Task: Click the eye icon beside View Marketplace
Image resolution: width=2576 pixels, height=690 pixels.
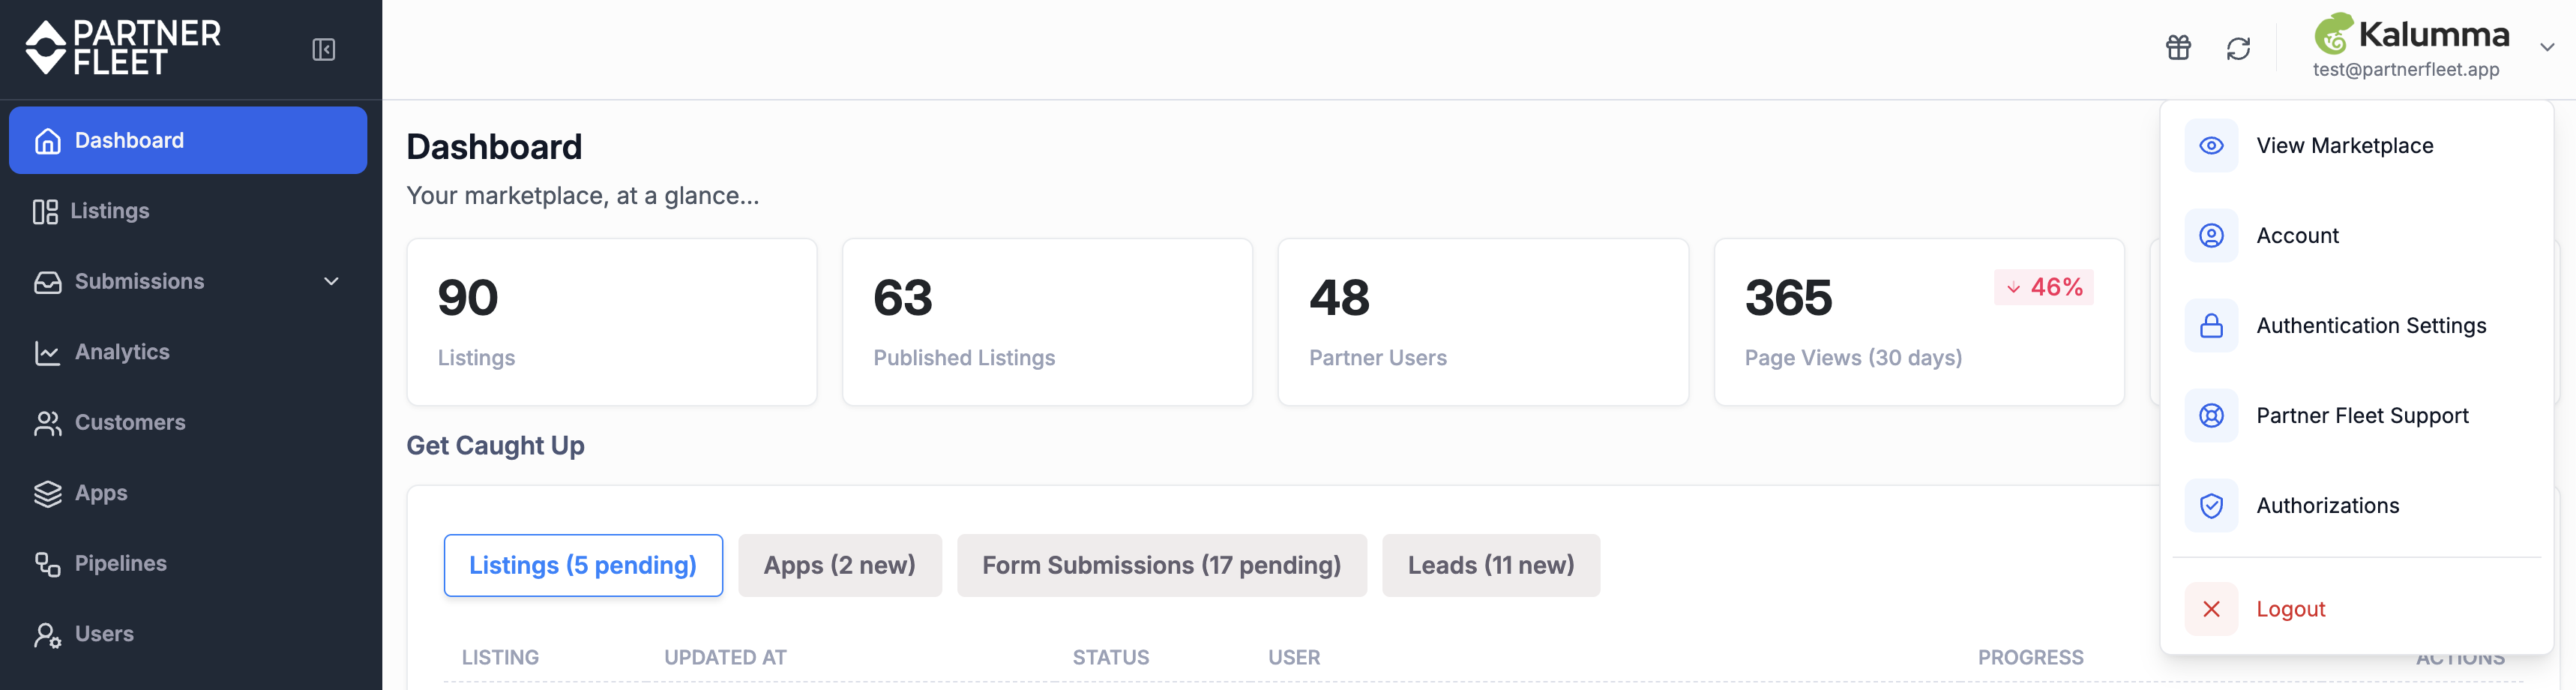Action: click(x=2211, y=145)
